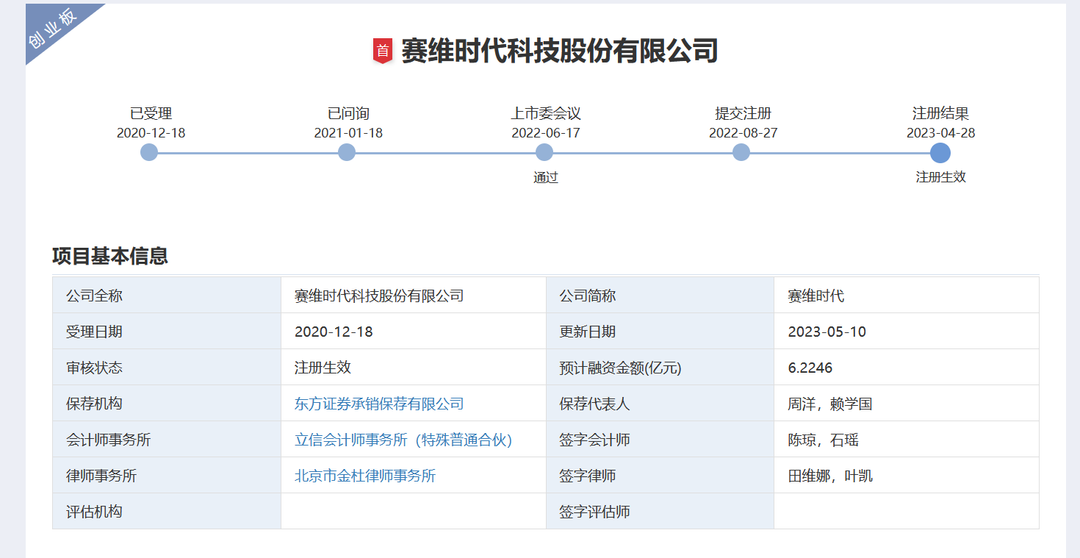This screenshot has width=1080, height=558.
Task: Select the 上市委会议 timeline node
Action: 544,153
